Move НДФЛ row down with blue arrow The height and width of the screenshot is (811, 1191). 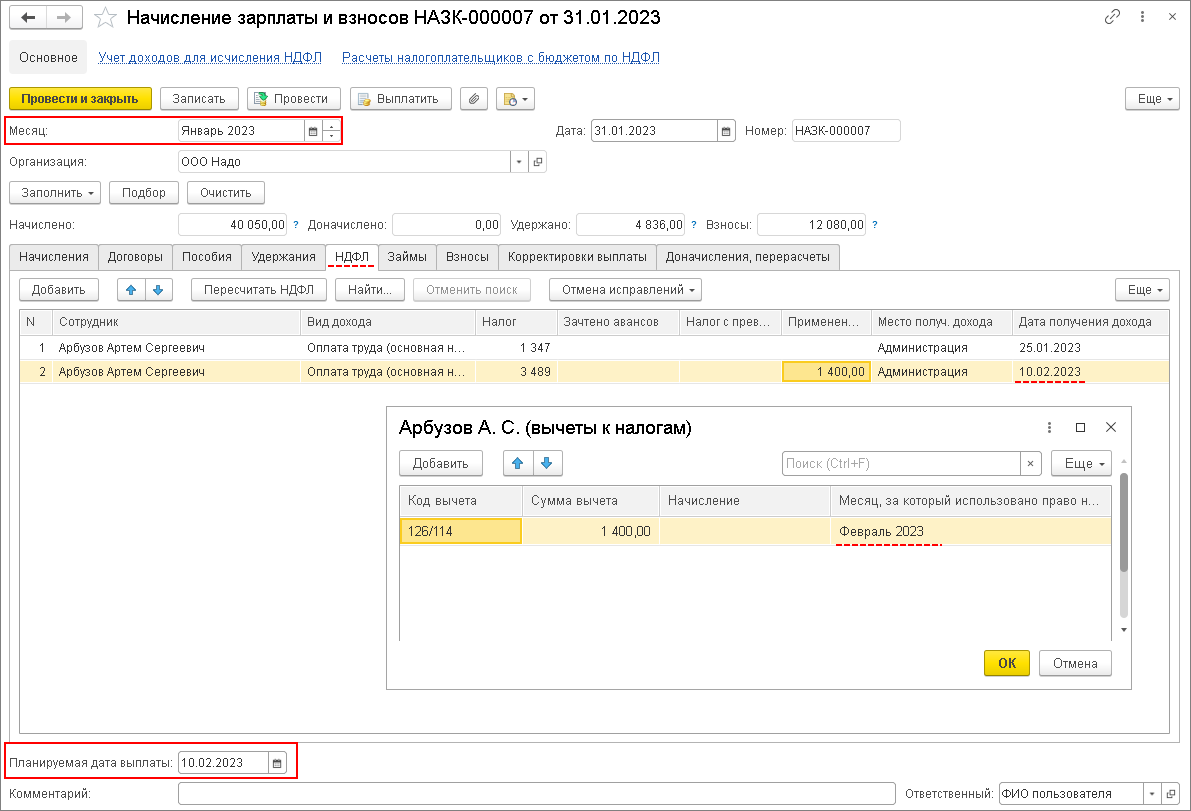[158, 289]
